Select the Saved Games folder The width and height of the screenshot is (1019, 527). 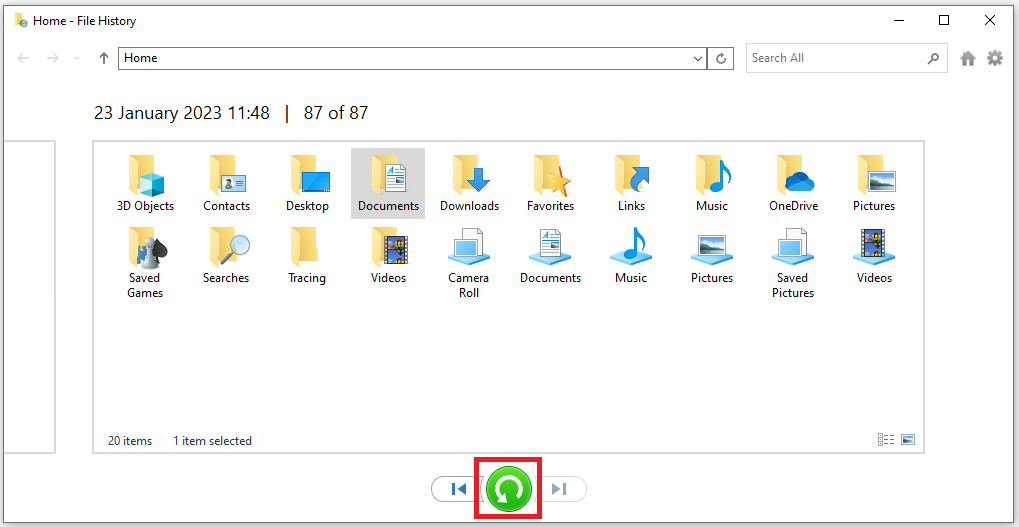tap(145, 263)
